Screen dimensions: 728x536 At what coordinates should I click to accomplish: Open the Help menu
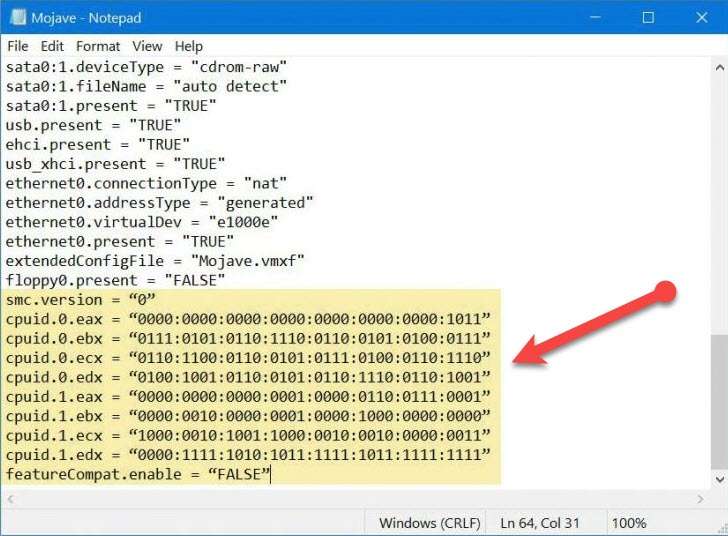(188, 46)
